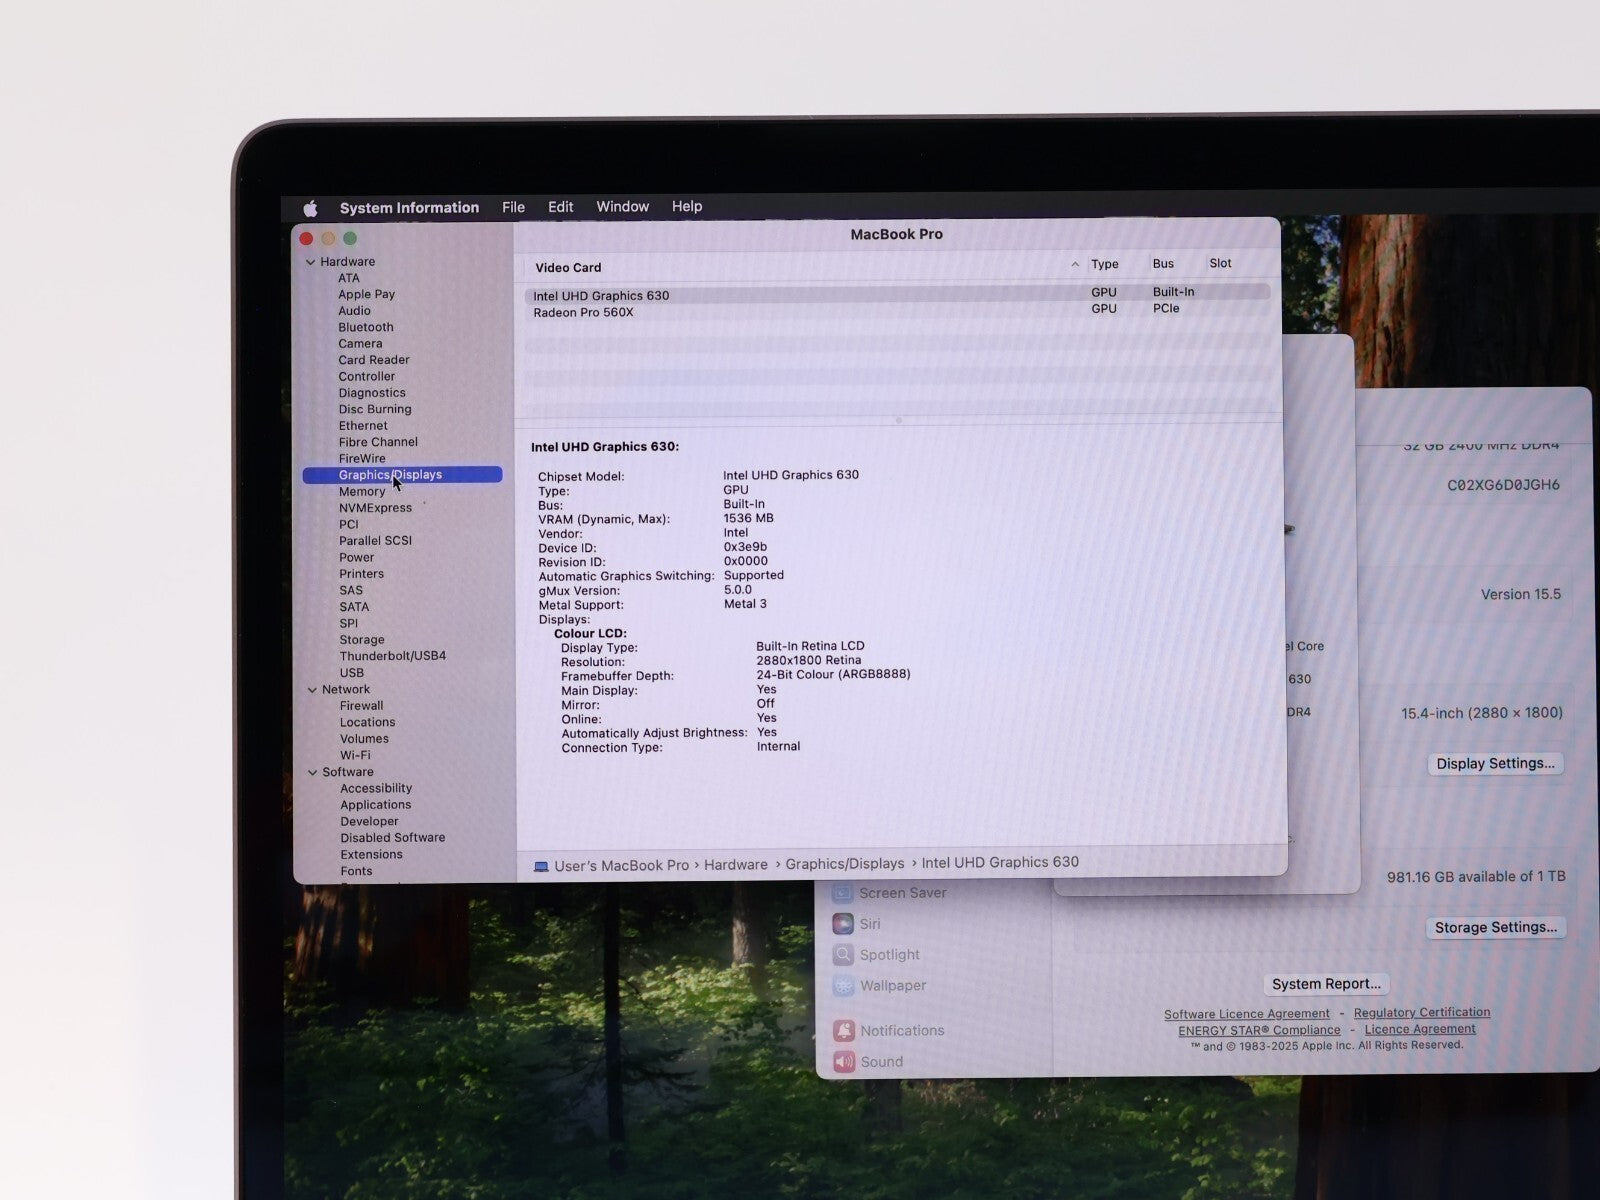
Task: Select Ethernet in the sidebar
Action: click(362, 425)
